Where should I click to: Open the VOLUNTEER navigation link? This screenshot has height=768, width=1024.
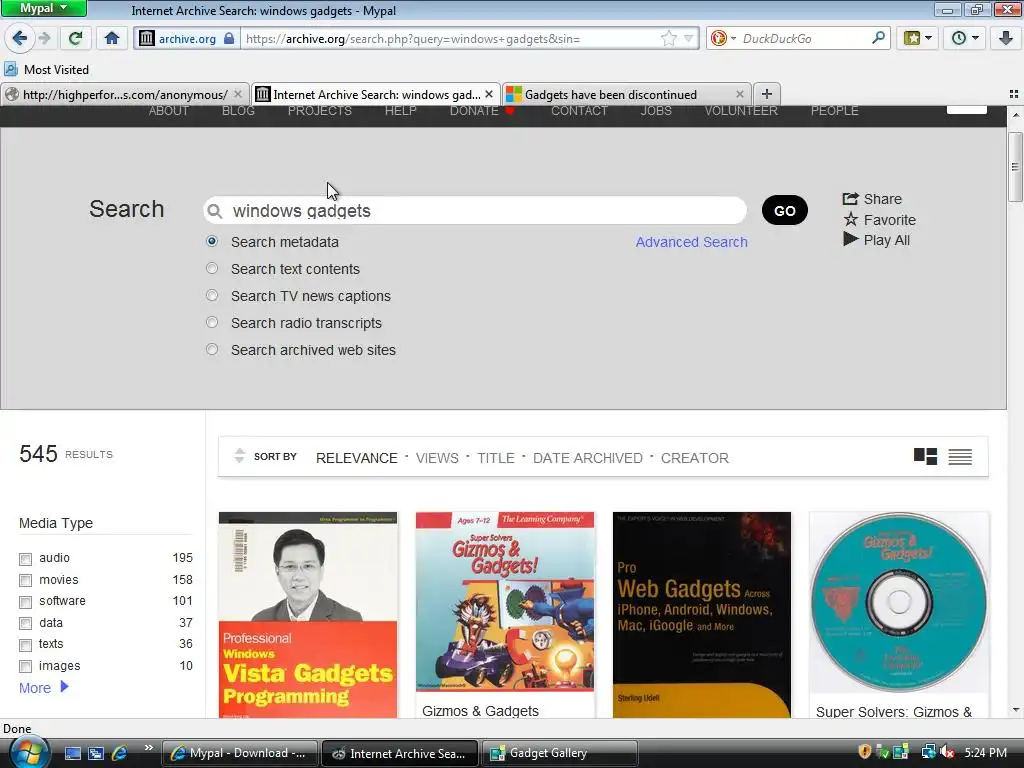tap(741, 111)
